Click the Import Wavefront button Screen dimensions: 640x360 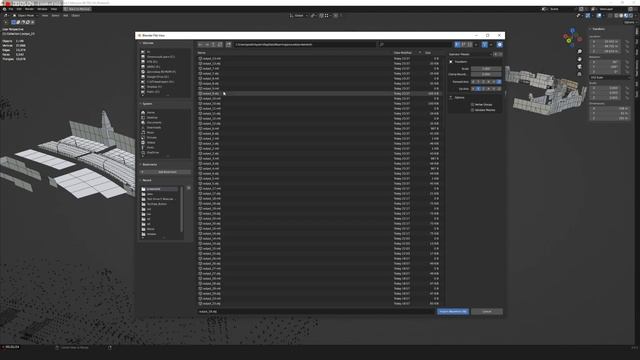point(453,311)
